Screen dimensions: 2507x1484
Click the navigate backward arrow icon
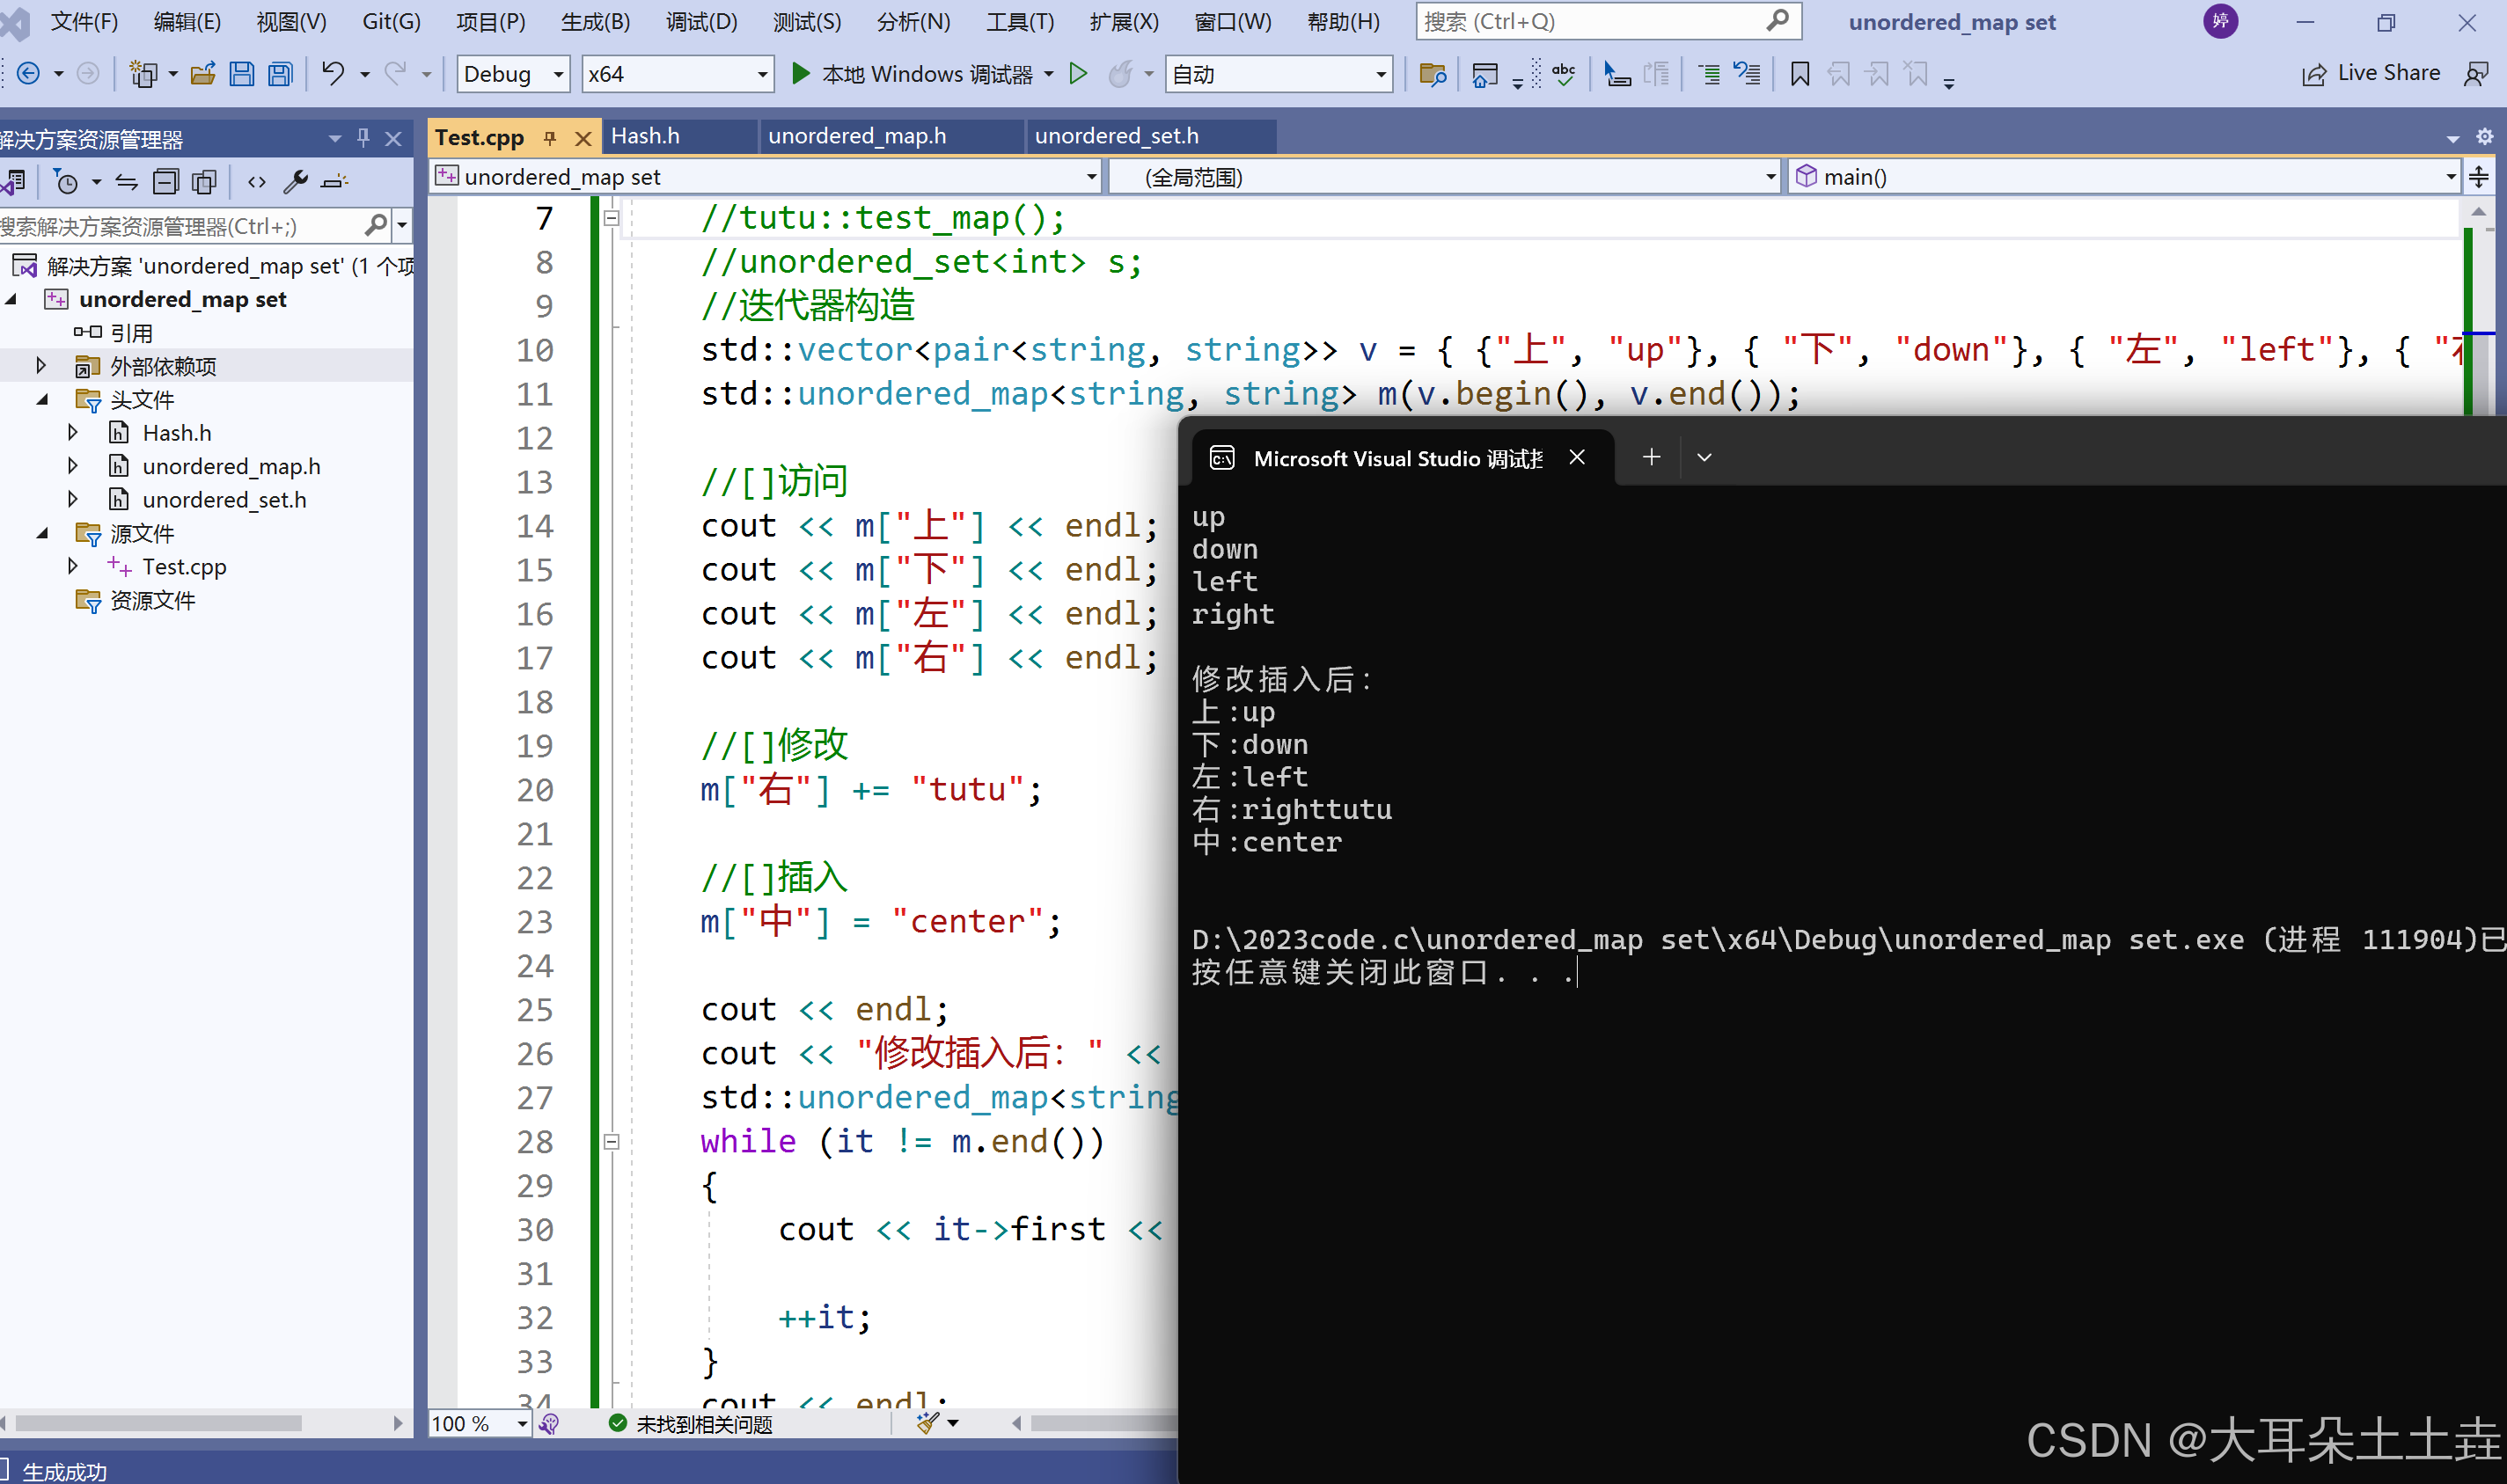29,74
